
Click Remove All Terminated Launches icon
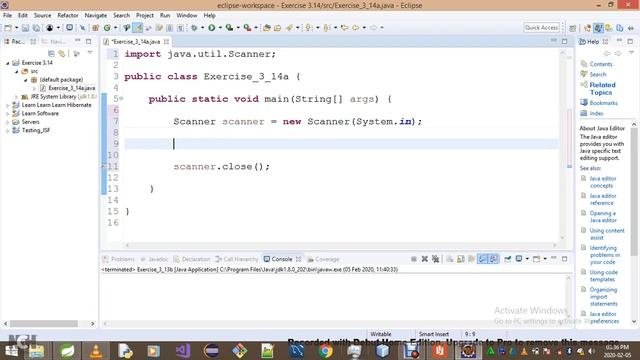(436, 259)
